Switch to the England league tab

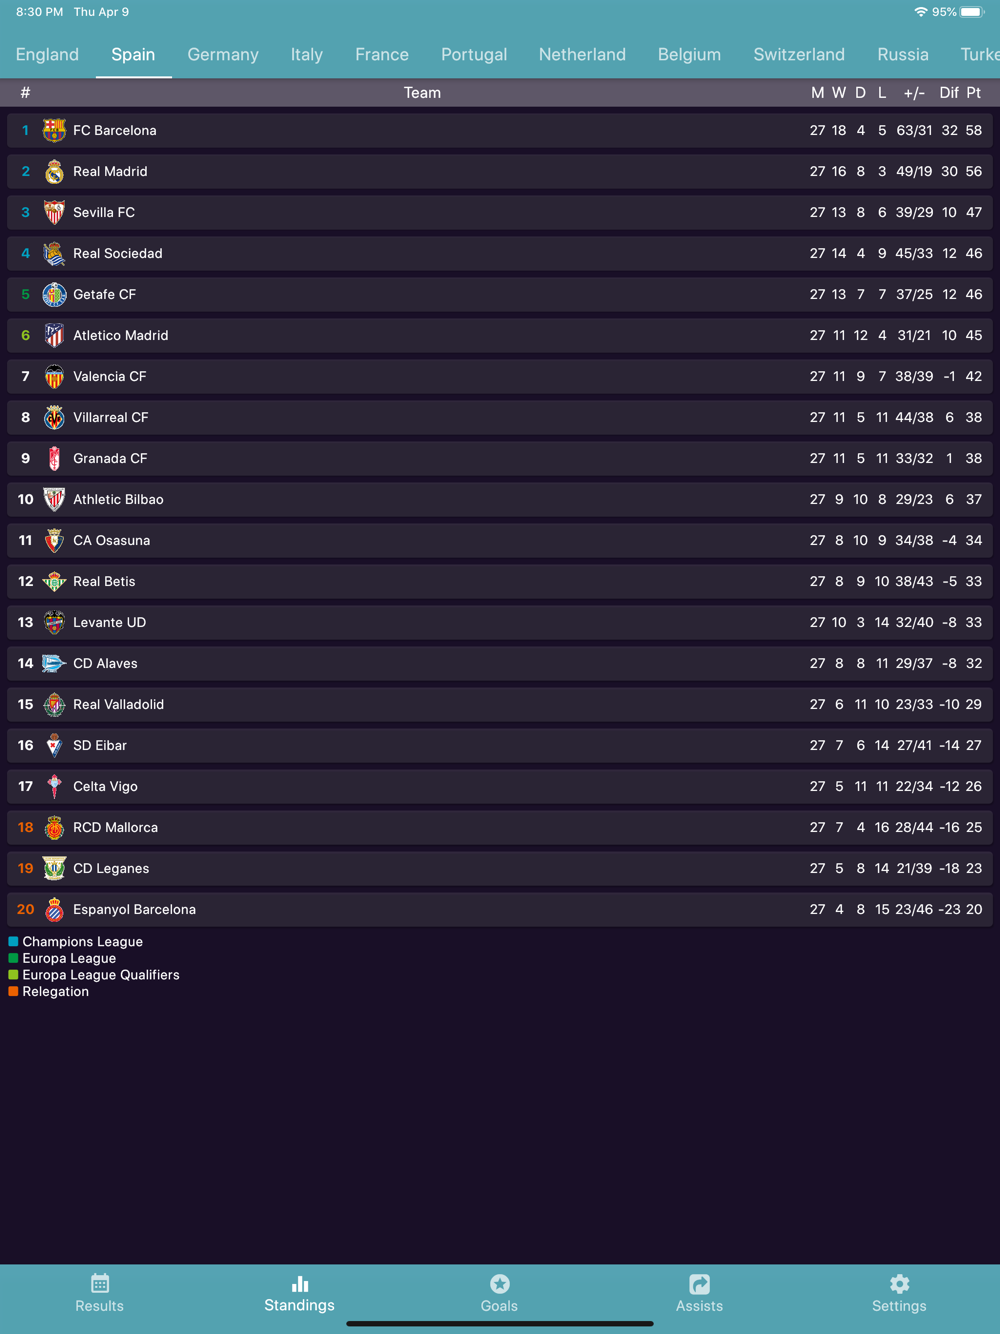[47, 54]
